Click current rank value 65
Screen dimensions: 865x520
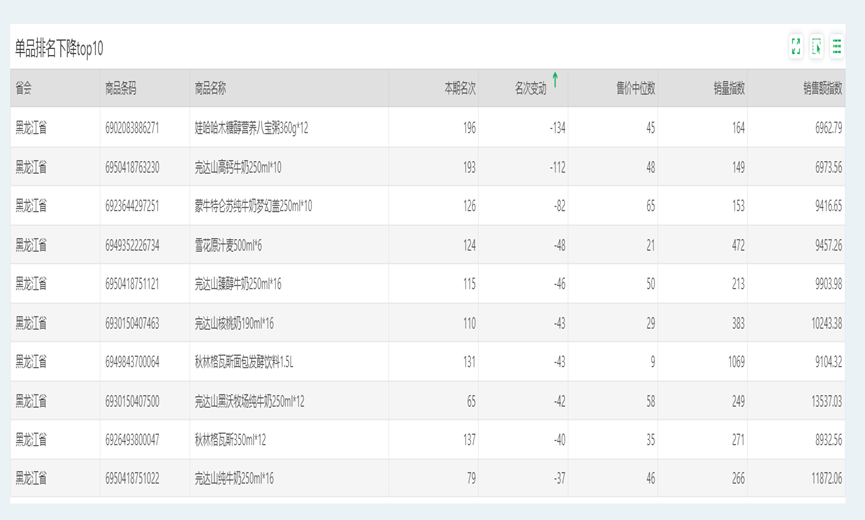[471, 401]
